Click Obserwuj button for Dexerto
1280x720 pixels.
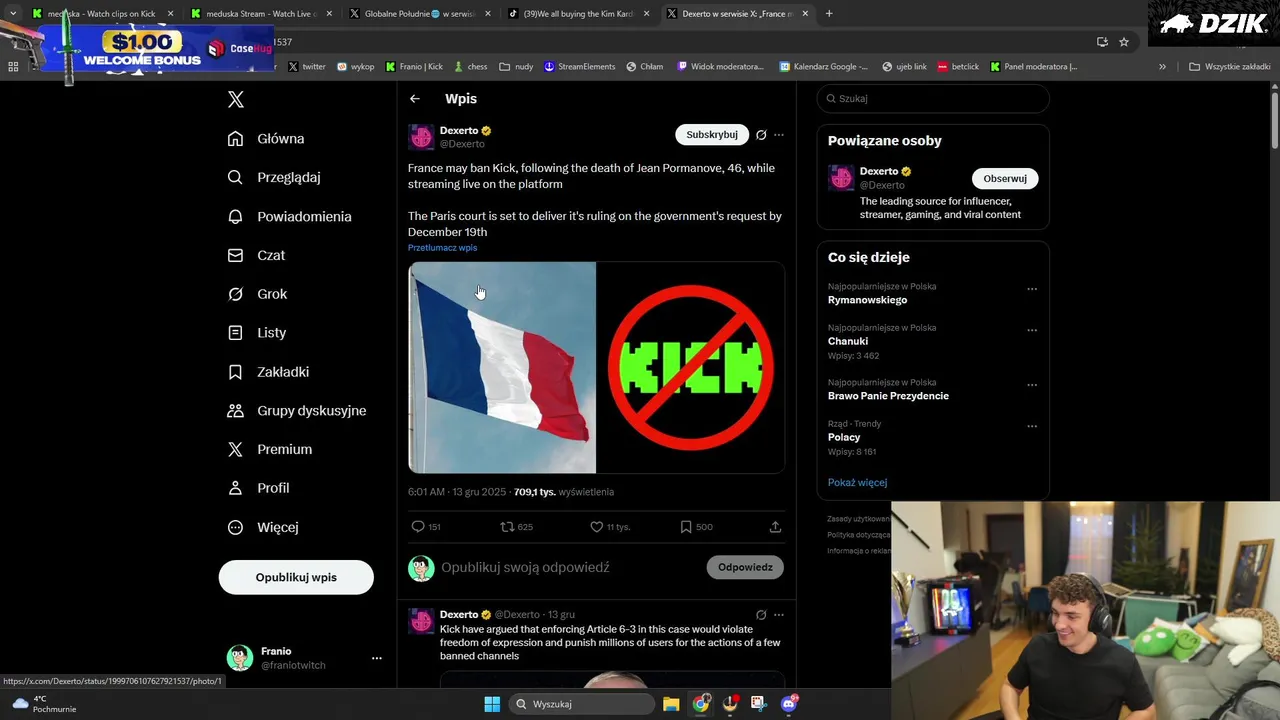(1005, 179)
